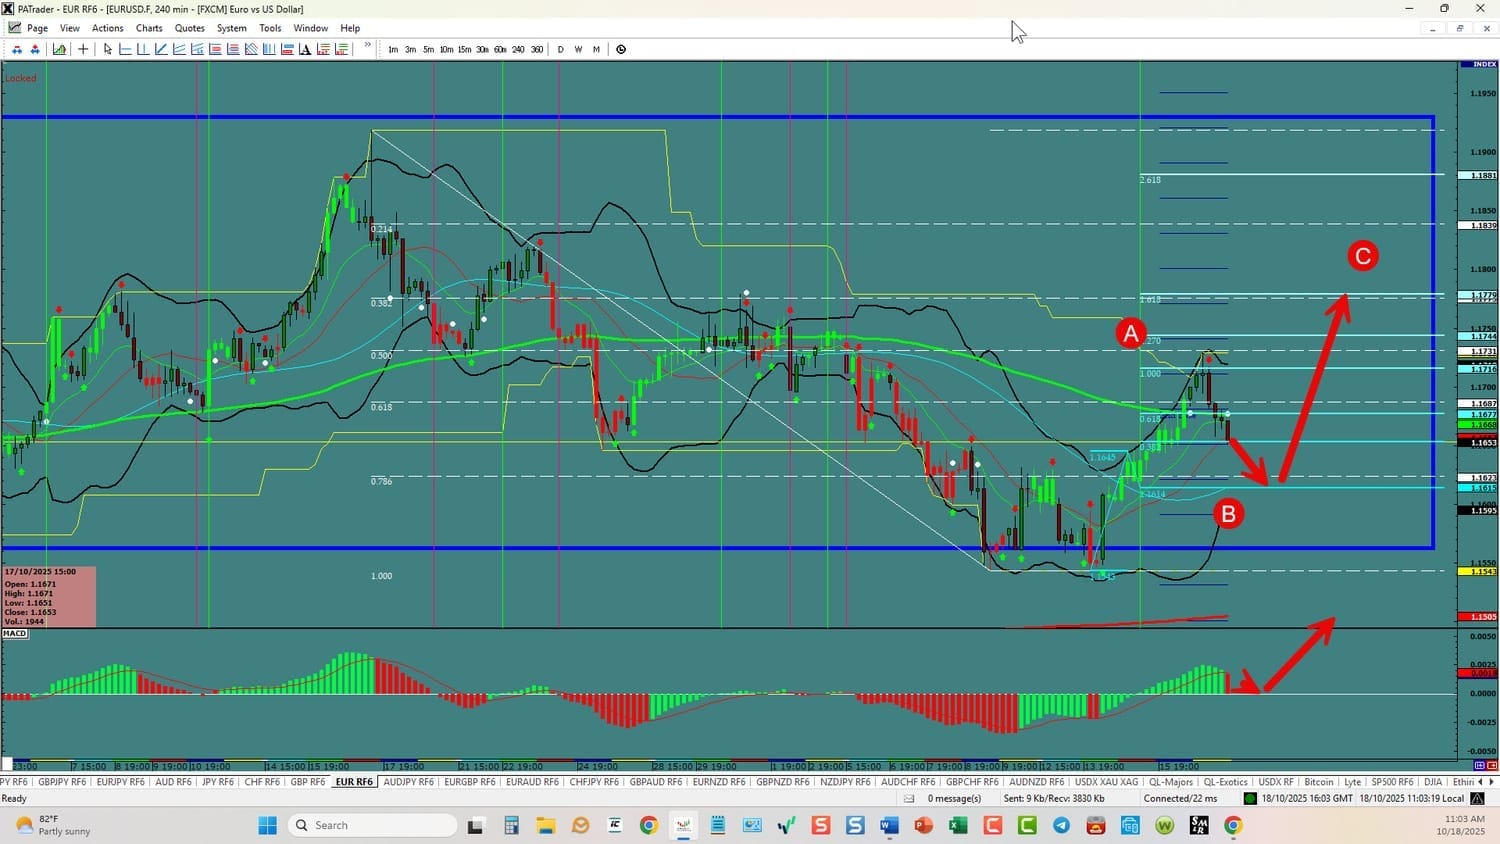Open the Tools menu
Screen dimensions: 1500x844
coord(270,28)
